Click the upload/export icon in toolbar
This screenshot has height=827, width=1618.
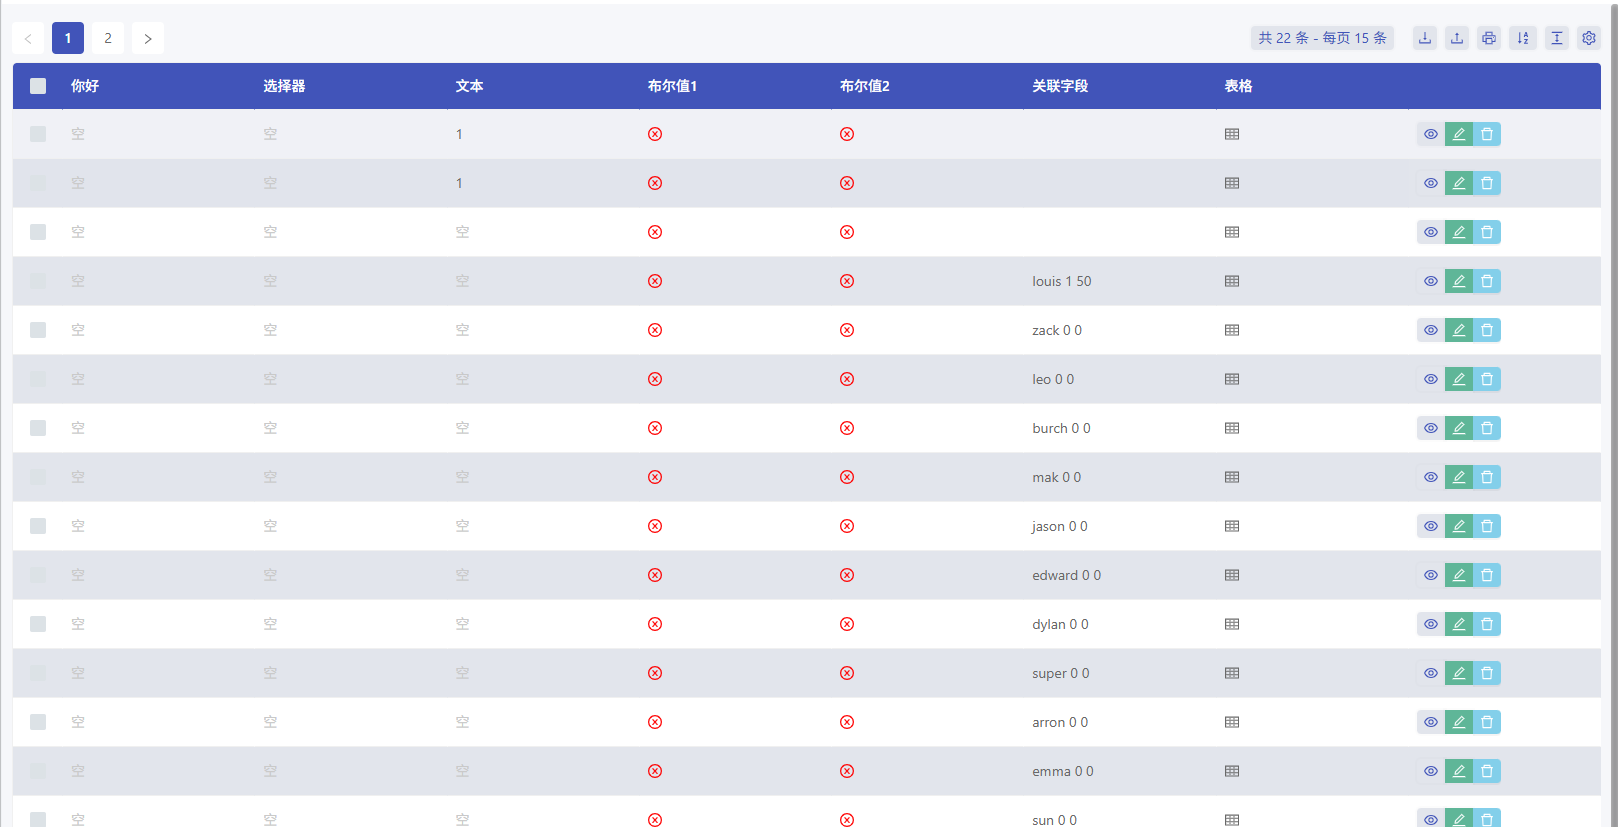(x=1457, y=38)
